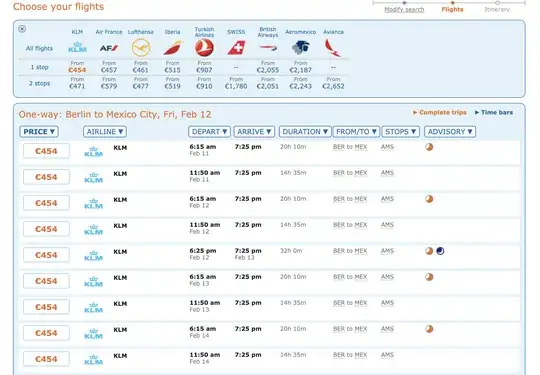Click BER to MEX in 32h 0m row
This screenshot has width=540, height=375.
click(350, 251)
